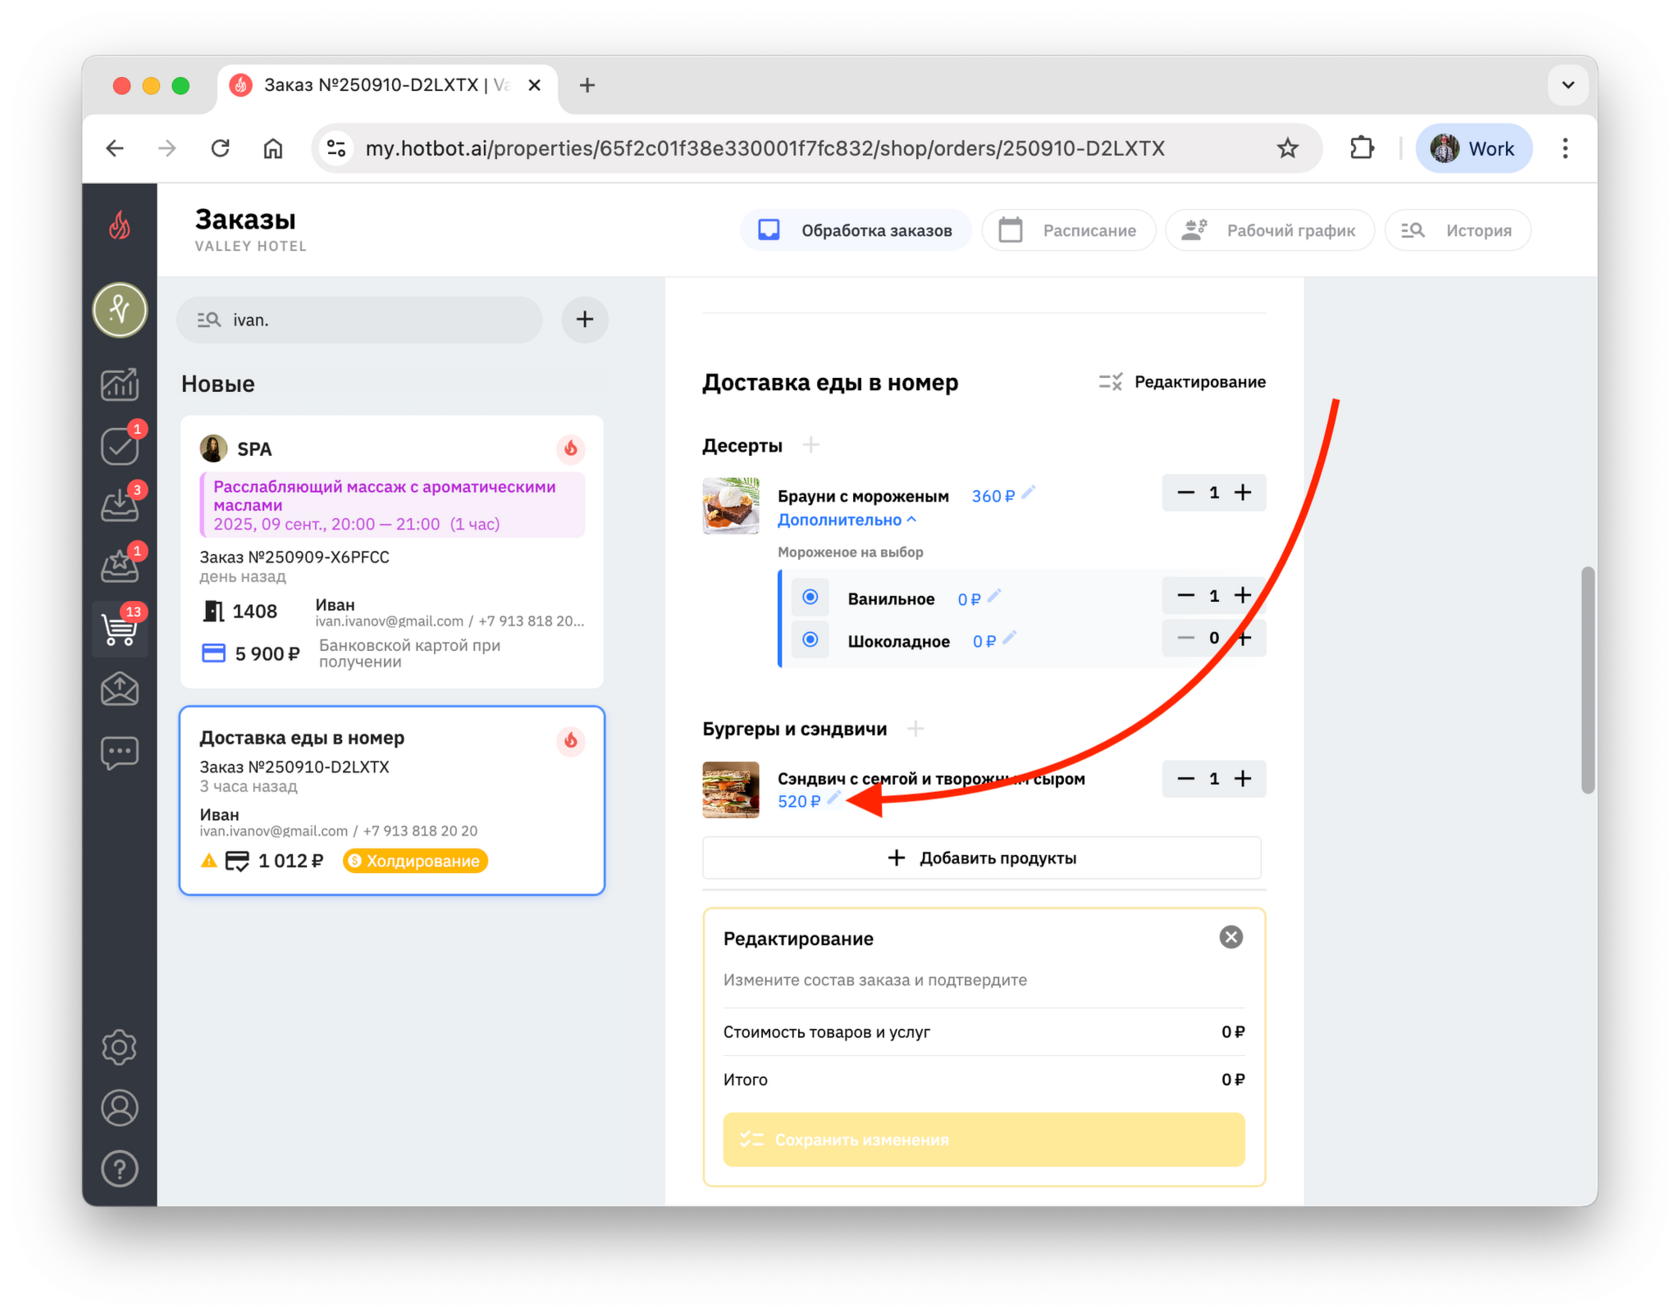This screenshot has height=1315, width=1680.
Task: Decrease the sandwich quantity
Action: tap(1186, 779)
